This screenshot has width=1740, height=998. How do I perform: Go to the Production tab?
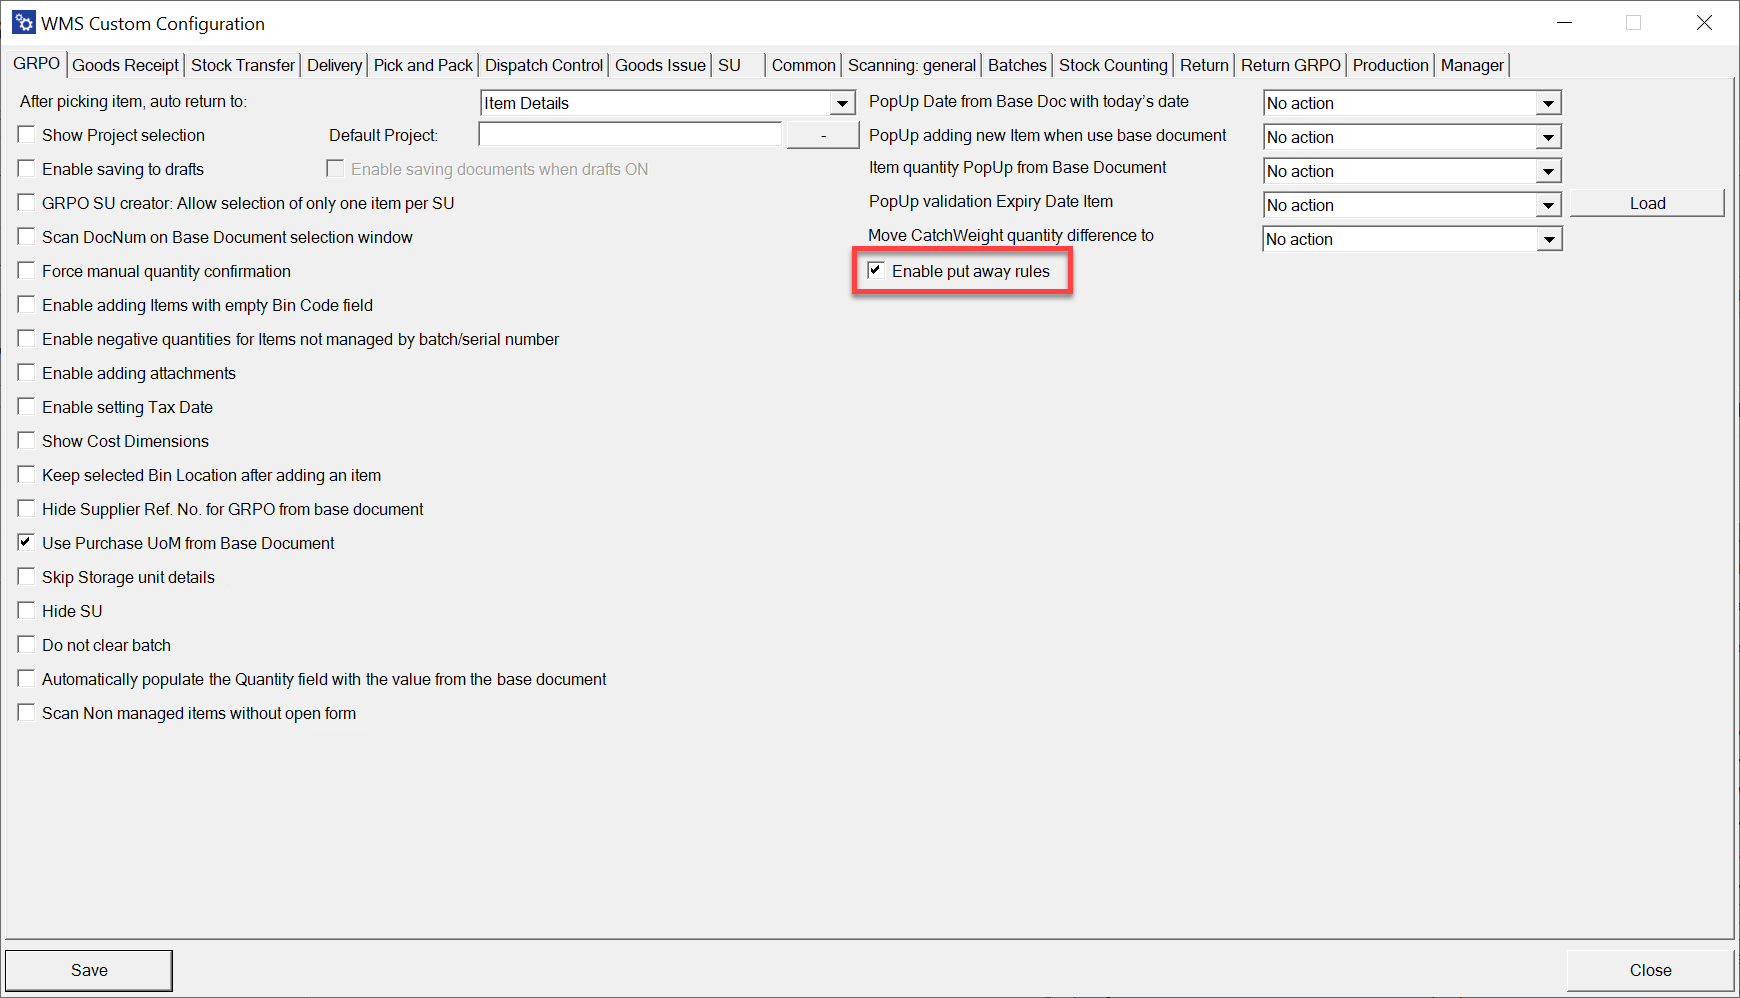[1390, 65]
